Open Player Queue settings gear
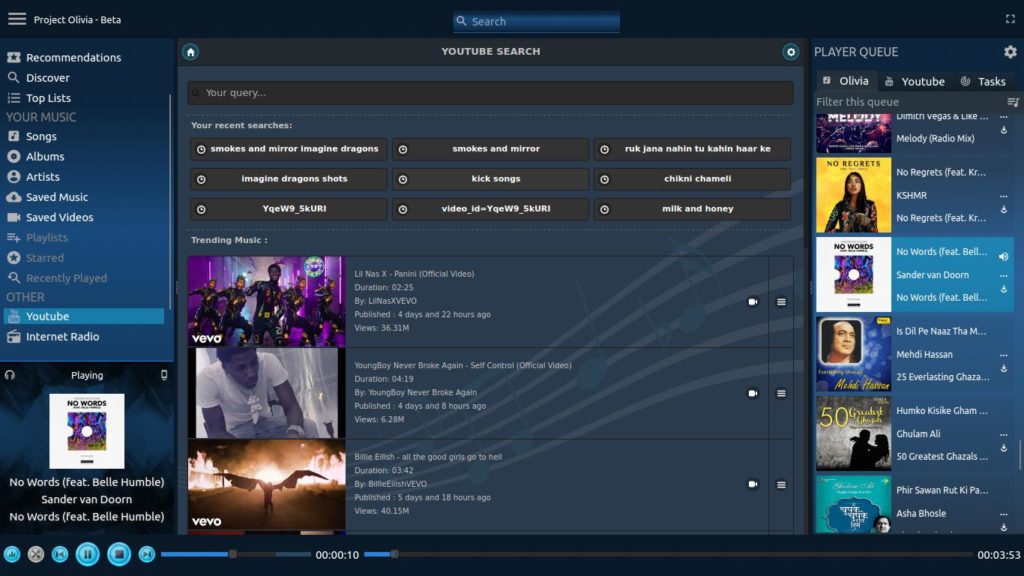This screenshot has width=1024, height=576. click(1010, 52)
